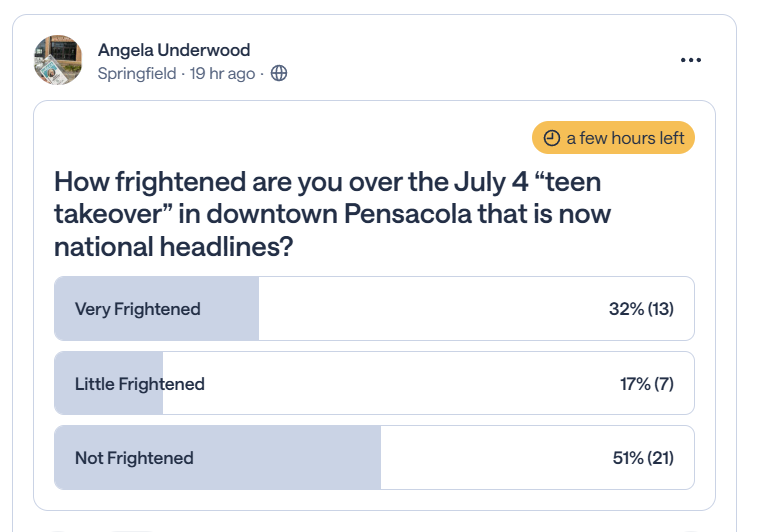Screen dimensions: 766x532
Task: Click the Springfield neighborhood link
Action: point(137,74)
